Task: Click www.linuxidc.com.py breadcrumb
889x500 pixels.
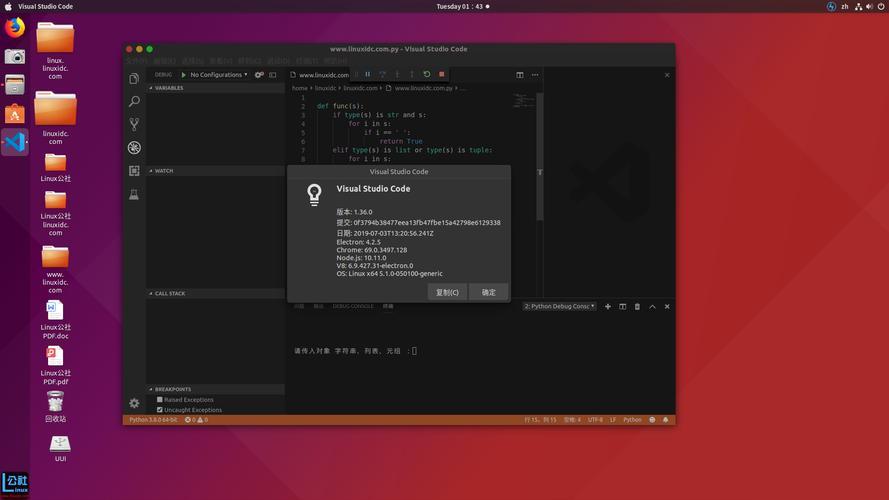Action: coord(424,88)
